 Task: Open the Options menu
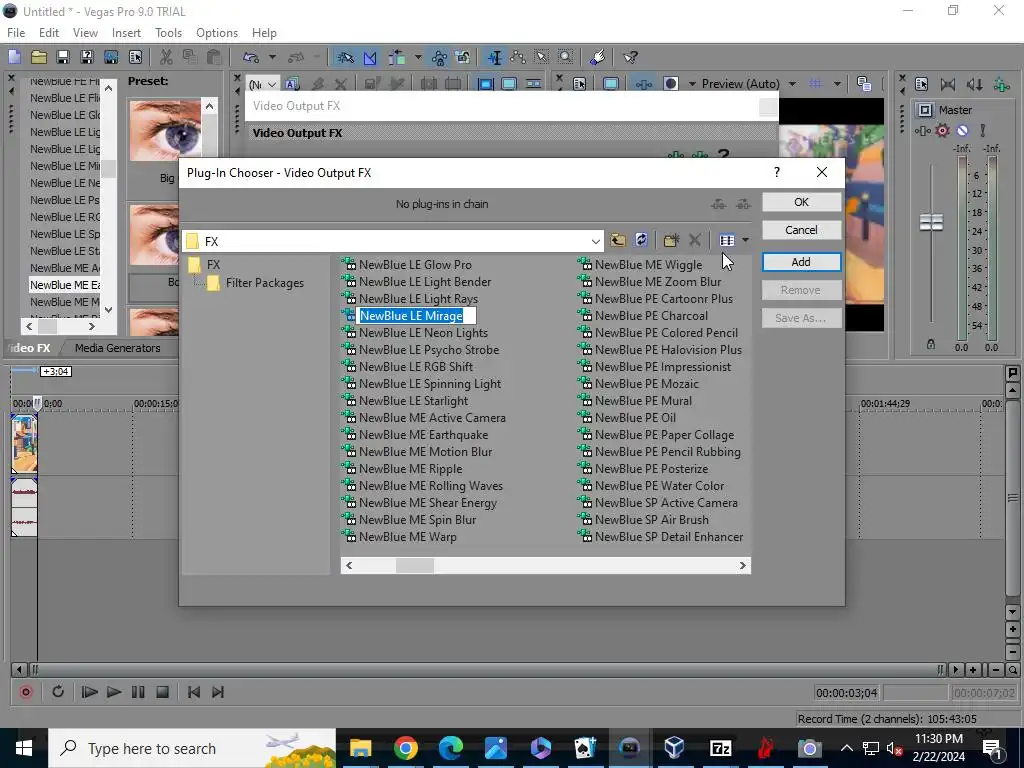tap(217, 33)
